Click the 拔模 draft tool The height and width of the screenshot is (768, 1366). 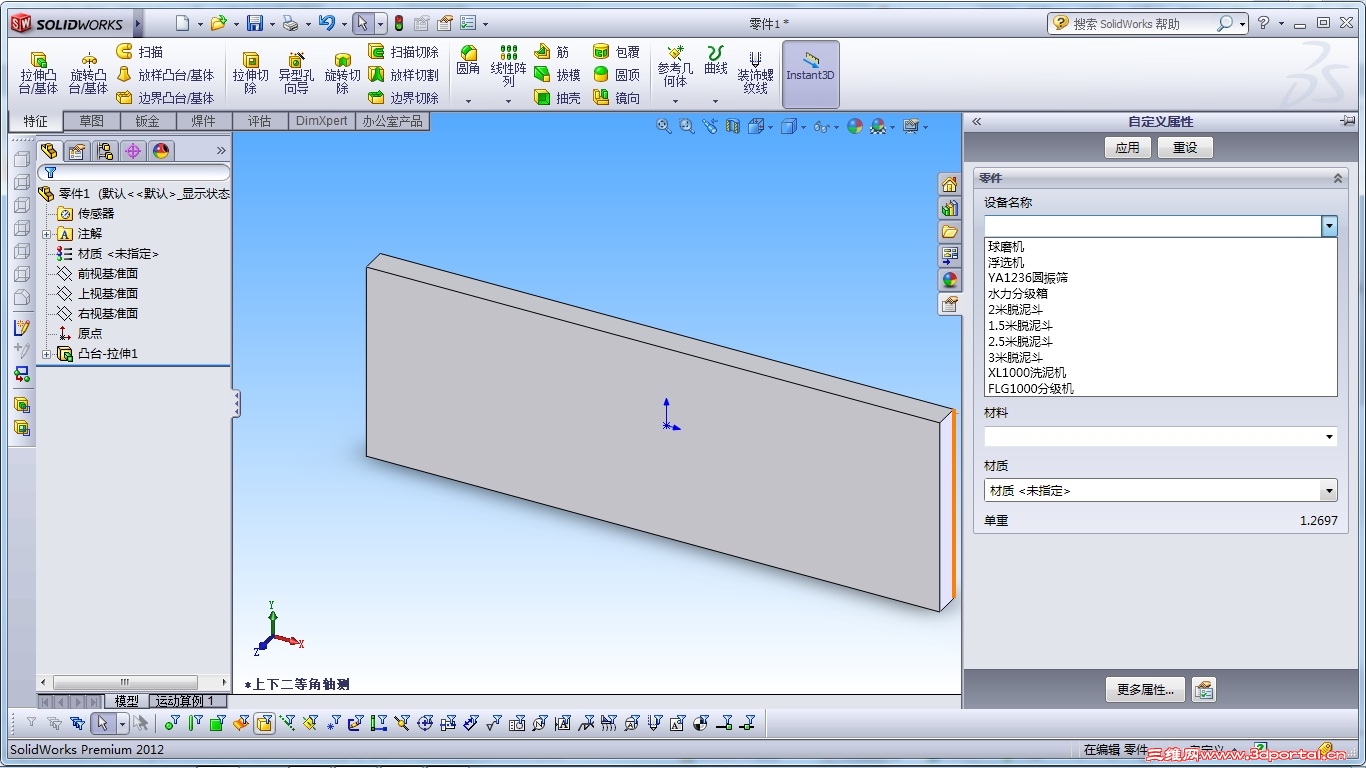click(x=556, y=75)
